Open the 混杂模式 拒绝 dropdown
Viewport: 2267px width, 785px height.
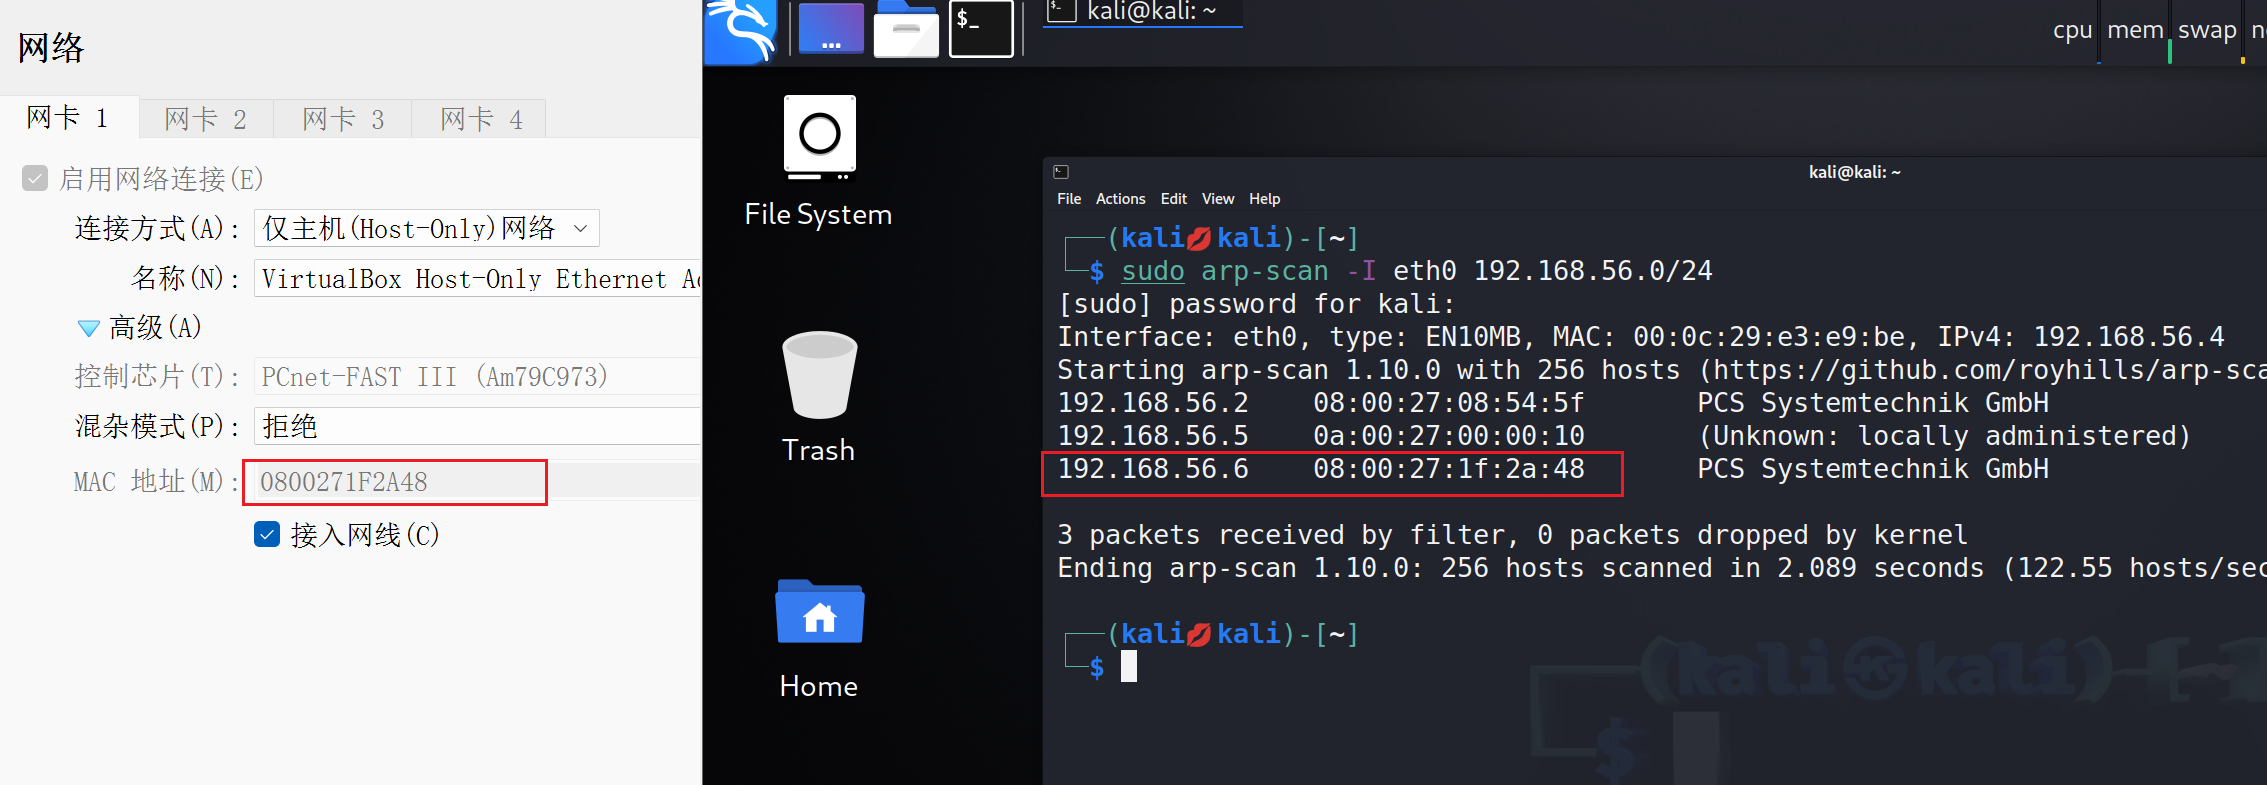coord(478,427)
